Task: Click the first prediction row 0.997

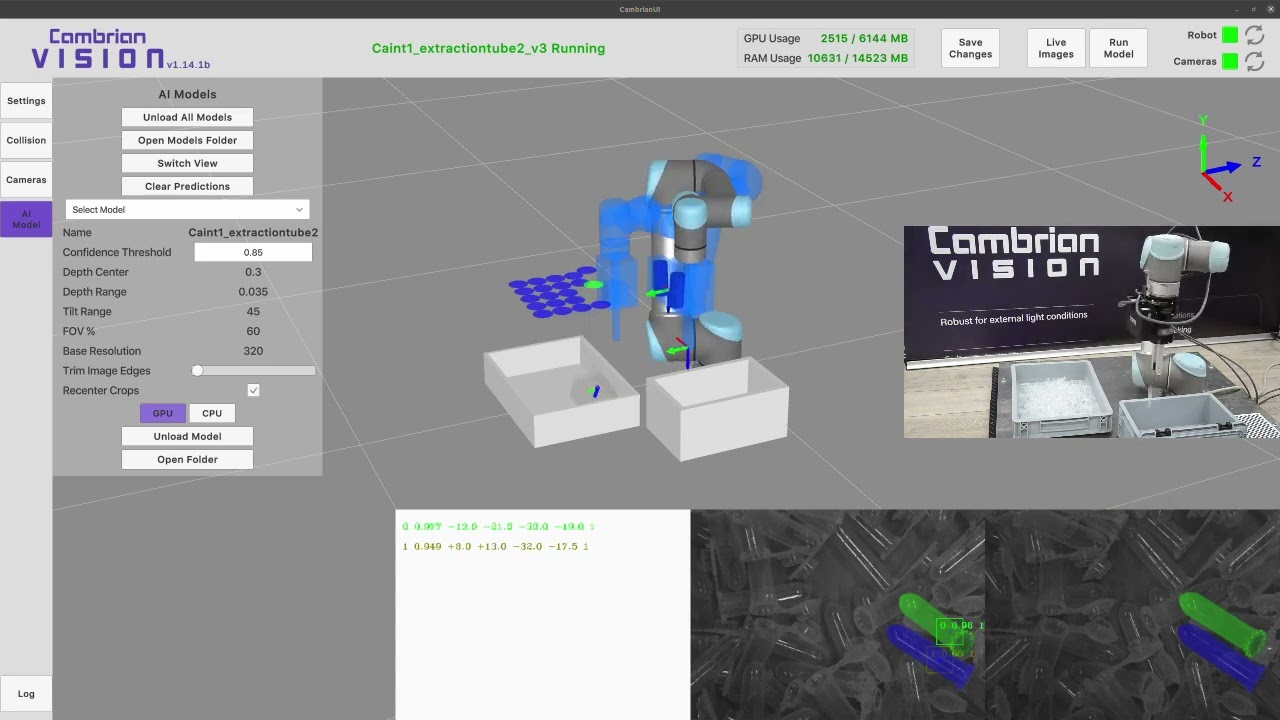Action: coord(498,526)
